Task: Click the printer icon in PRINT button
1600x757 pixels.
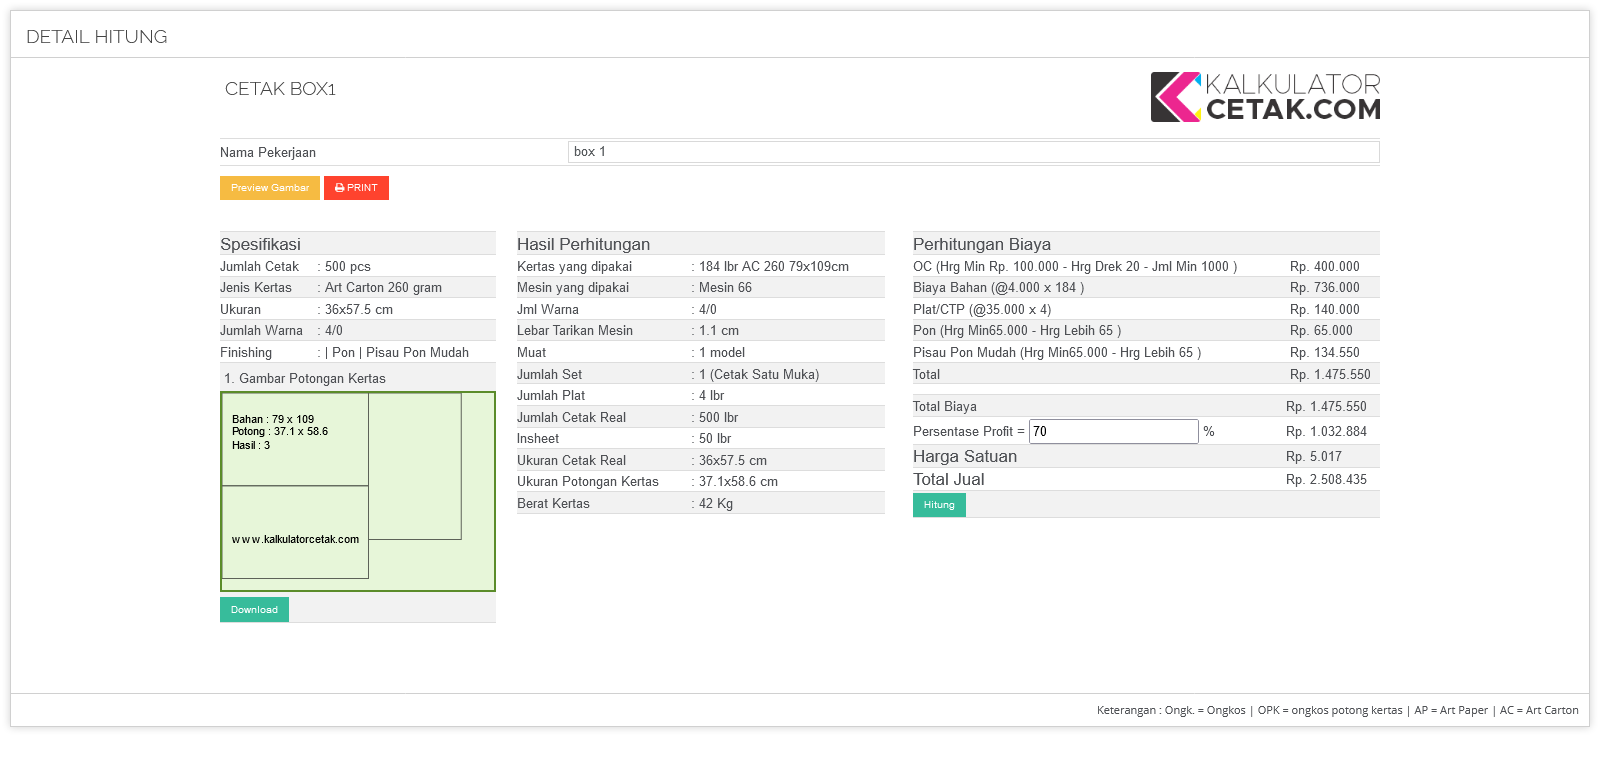Action: coord(339,188)
